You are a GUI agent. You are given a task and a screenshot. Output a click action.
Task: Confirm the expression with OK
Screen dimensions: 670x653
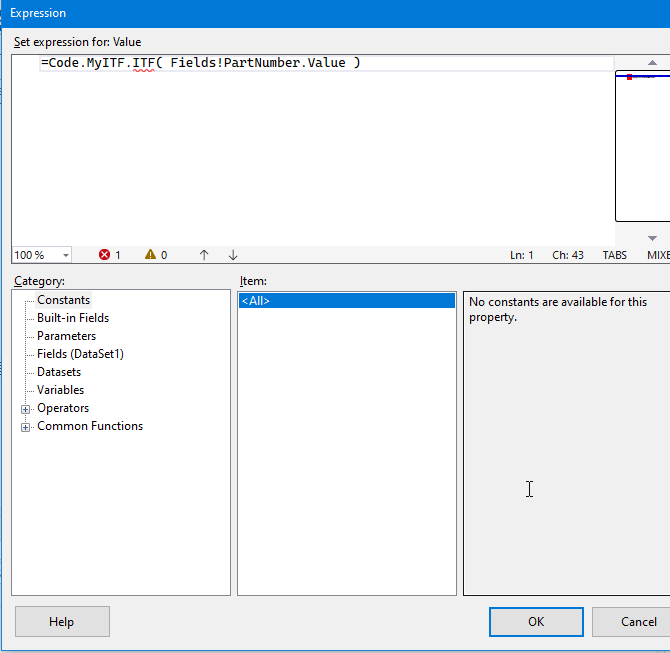536,621
